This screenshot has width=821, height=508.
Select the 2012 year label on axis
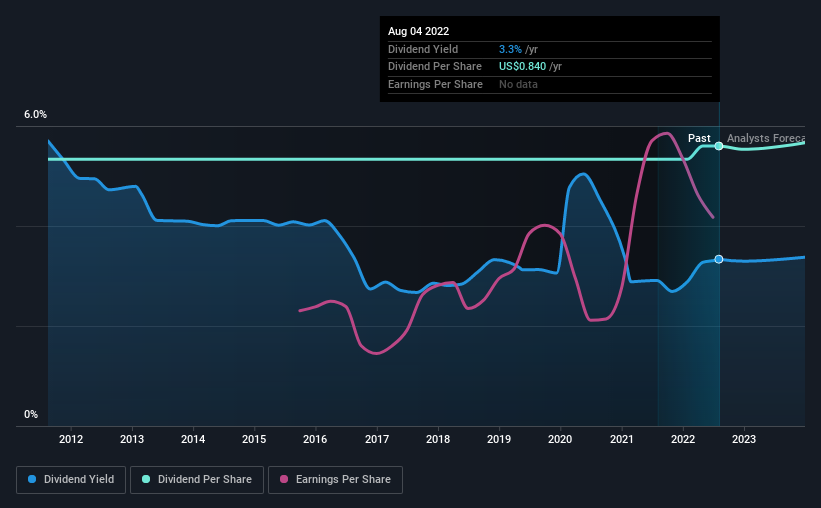71,439
